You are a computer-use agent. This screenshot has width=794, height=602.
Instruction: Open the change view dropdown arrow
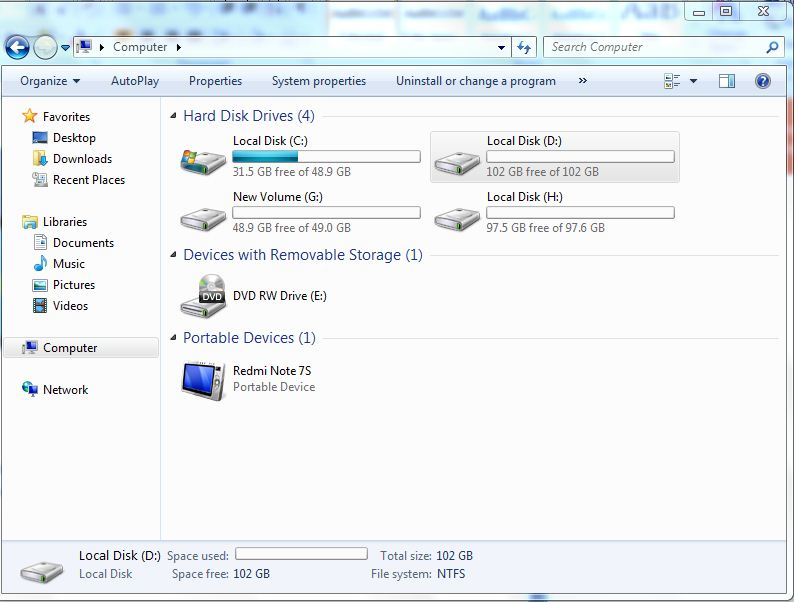tap(694, 81)
